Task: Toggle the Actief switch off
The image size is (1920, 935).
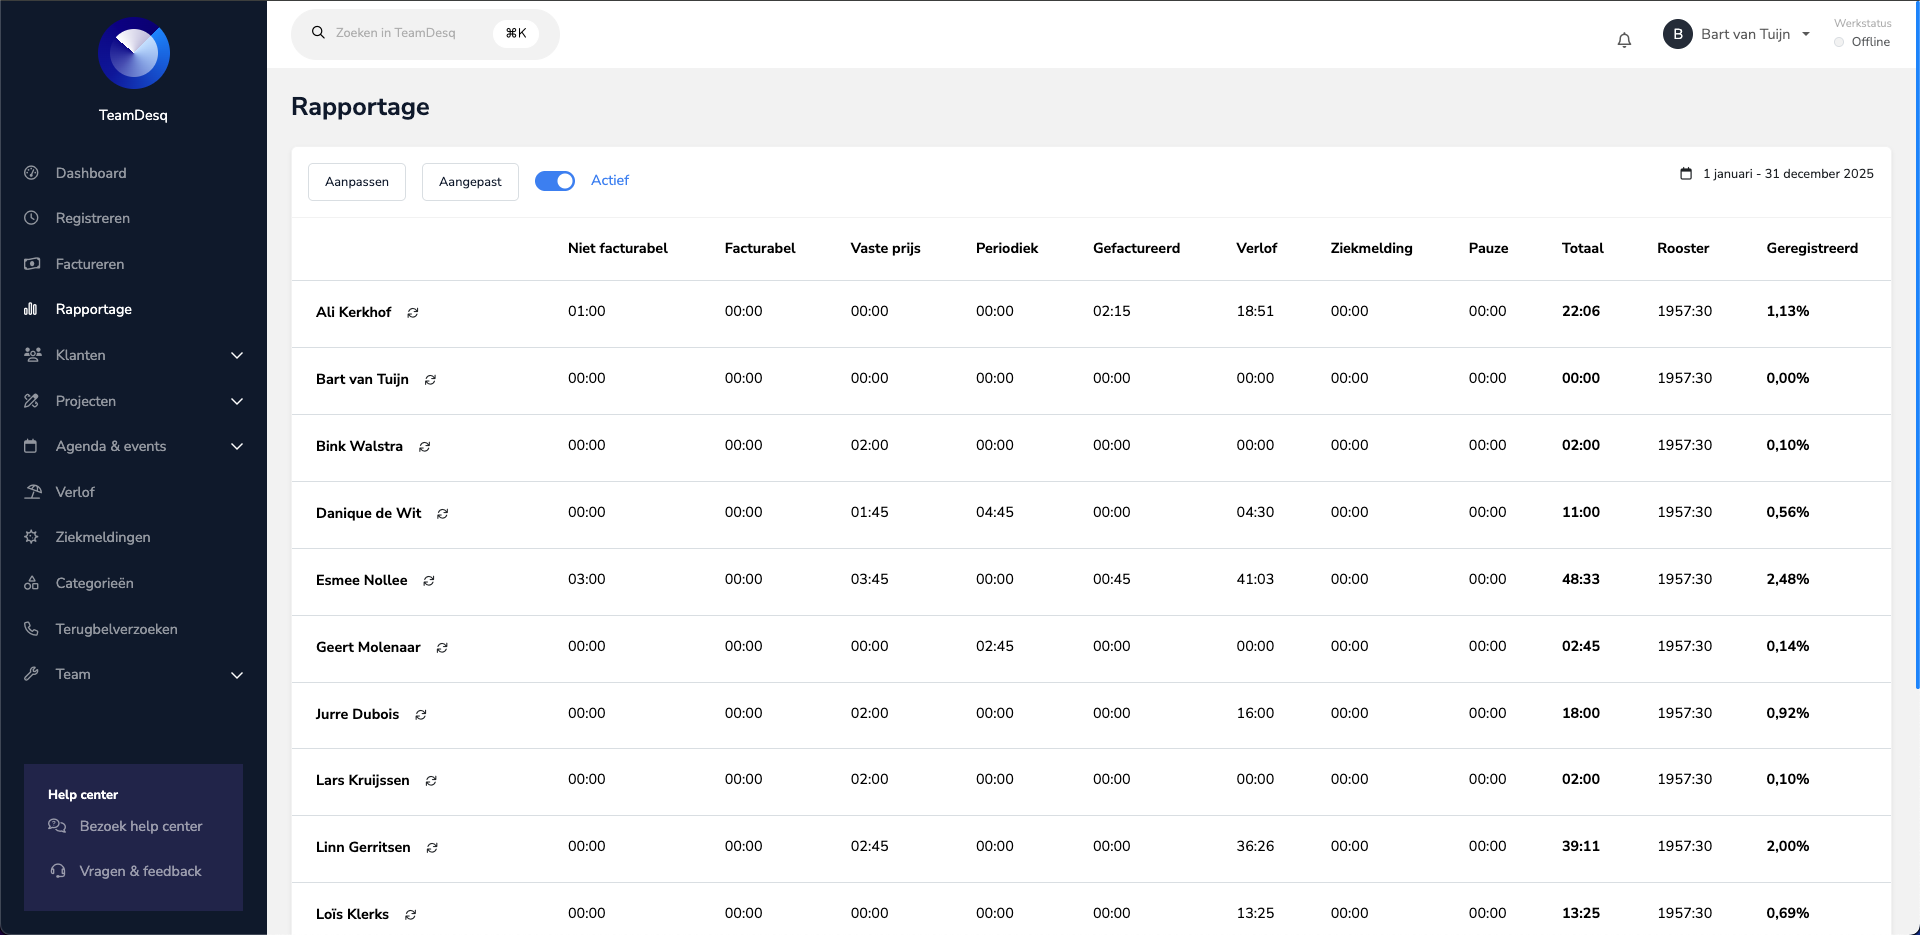Action: pos(555,181)
